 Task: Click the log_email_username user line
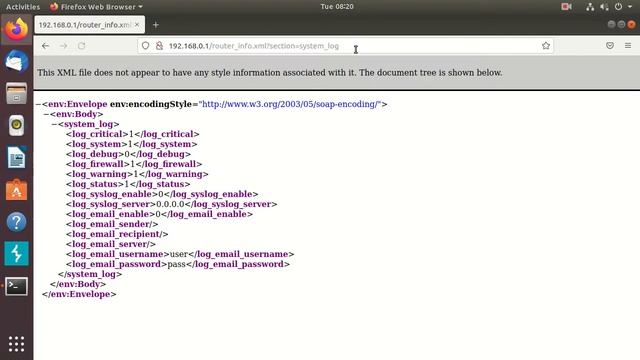tap(180, 254)
